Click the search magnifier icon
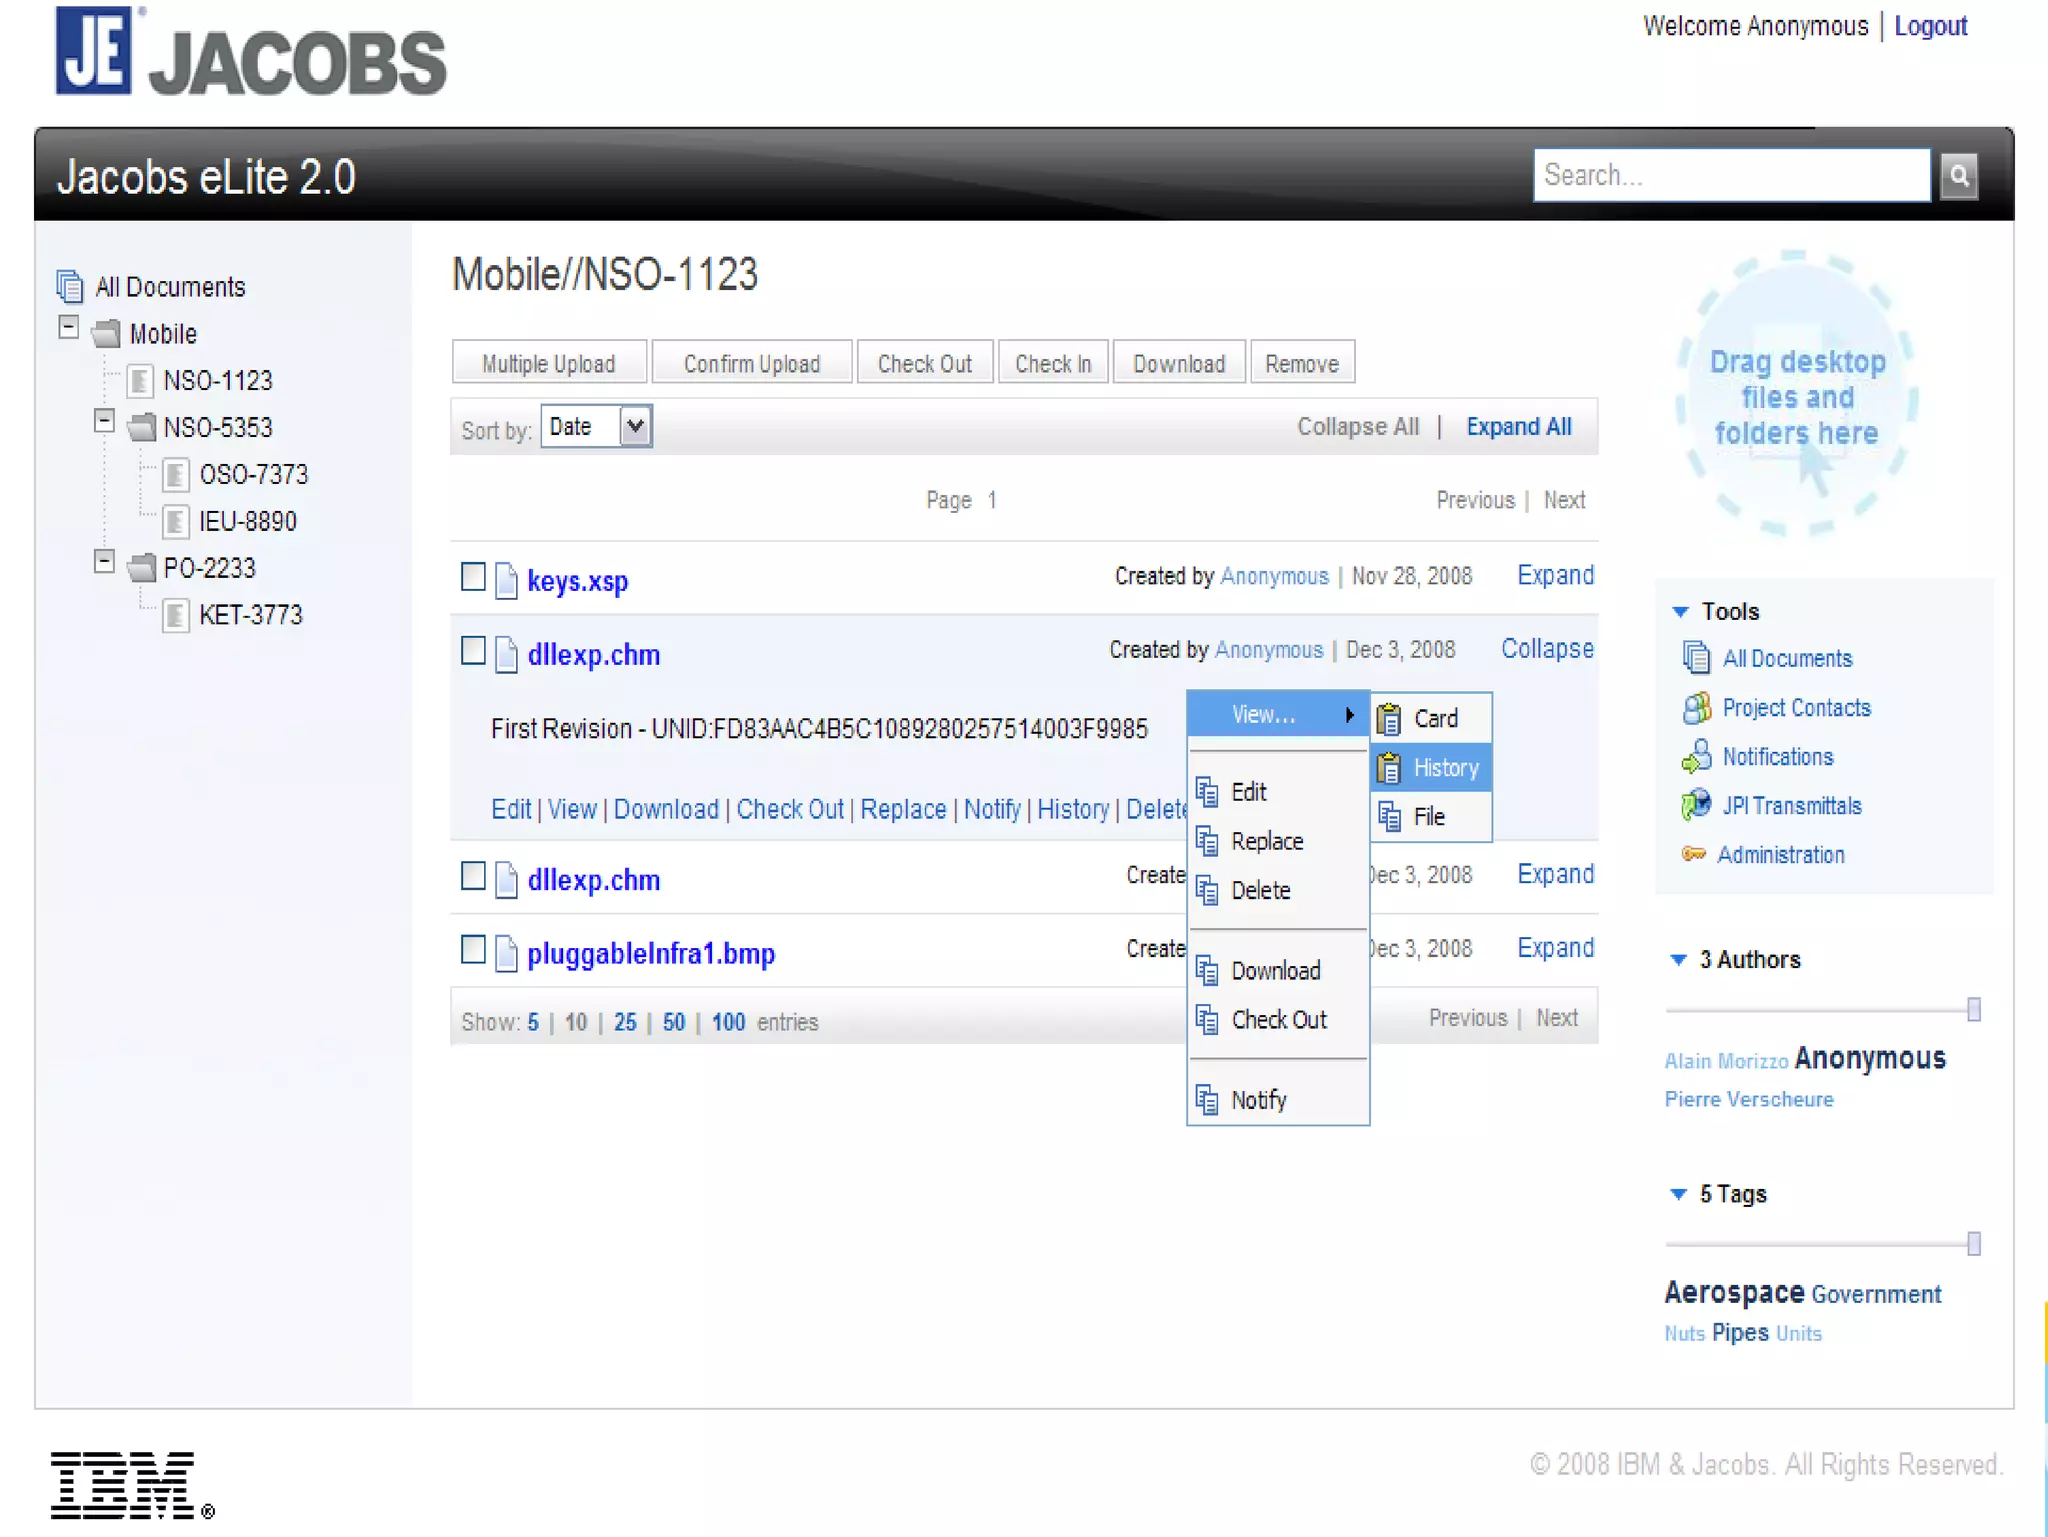Screen dimensions: 2048x1537 point(1958,176)
